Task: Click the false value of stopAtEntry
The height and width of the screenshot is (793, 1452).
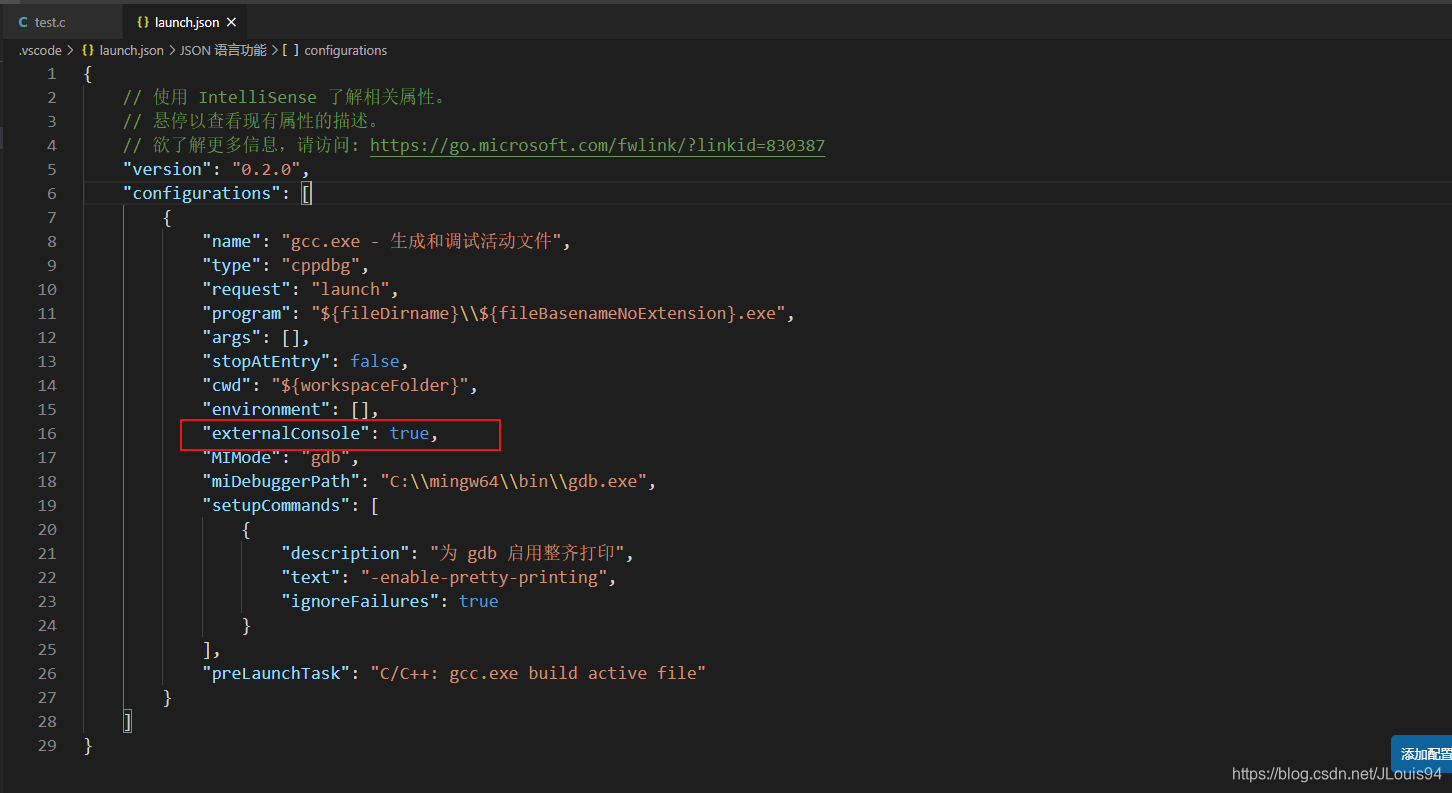Action: coord(375,361)
